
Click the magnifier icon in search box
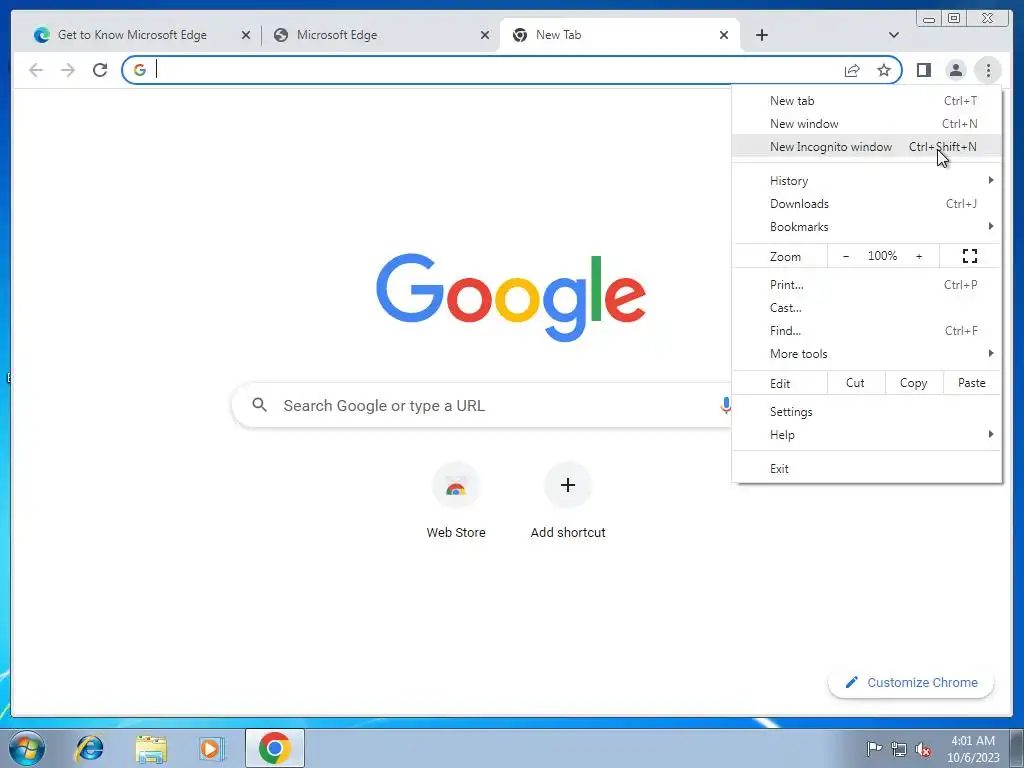click(x=259, y=405)
